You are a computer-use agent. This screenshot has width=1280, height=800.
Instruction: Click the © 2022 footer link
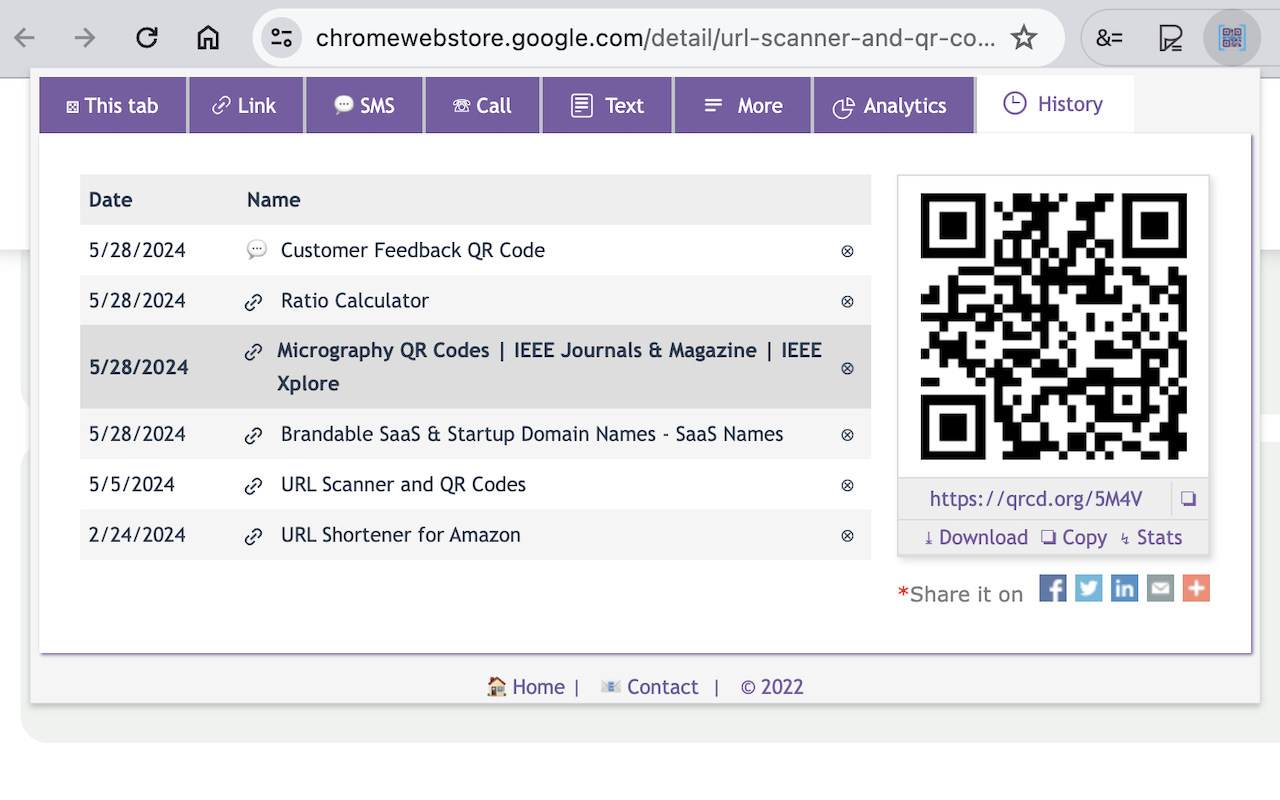click(x=772, y=687)
